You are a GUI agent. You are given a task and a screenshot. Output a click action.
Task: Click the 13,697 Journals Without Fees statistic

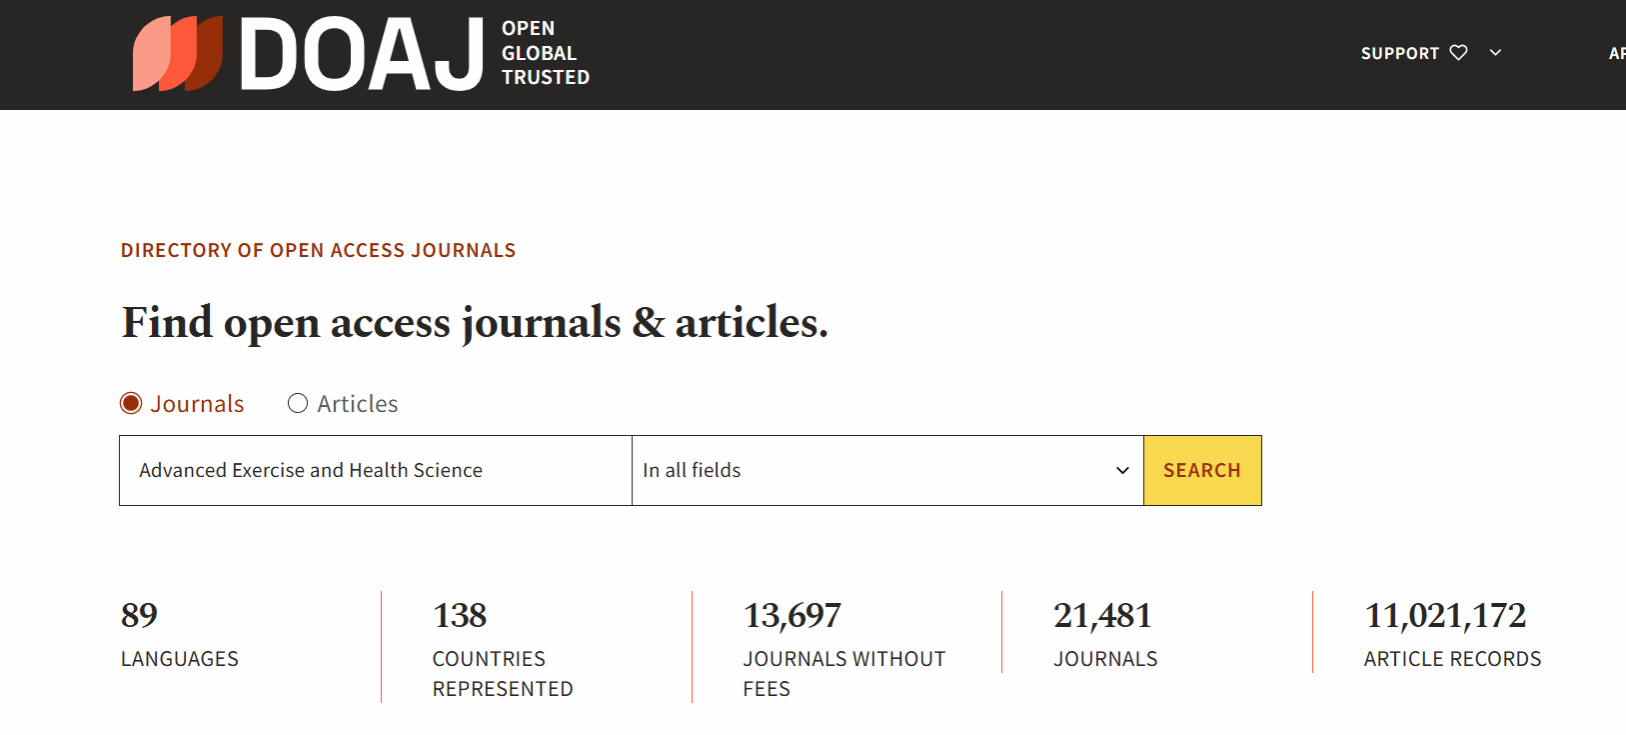click(x=843, y=646)
